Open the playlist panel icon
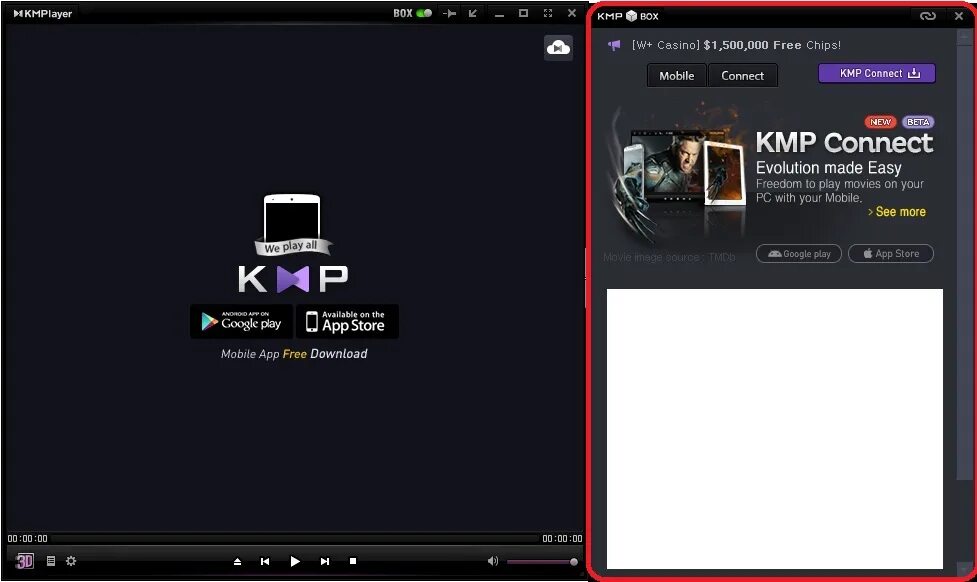 (50, 561)
